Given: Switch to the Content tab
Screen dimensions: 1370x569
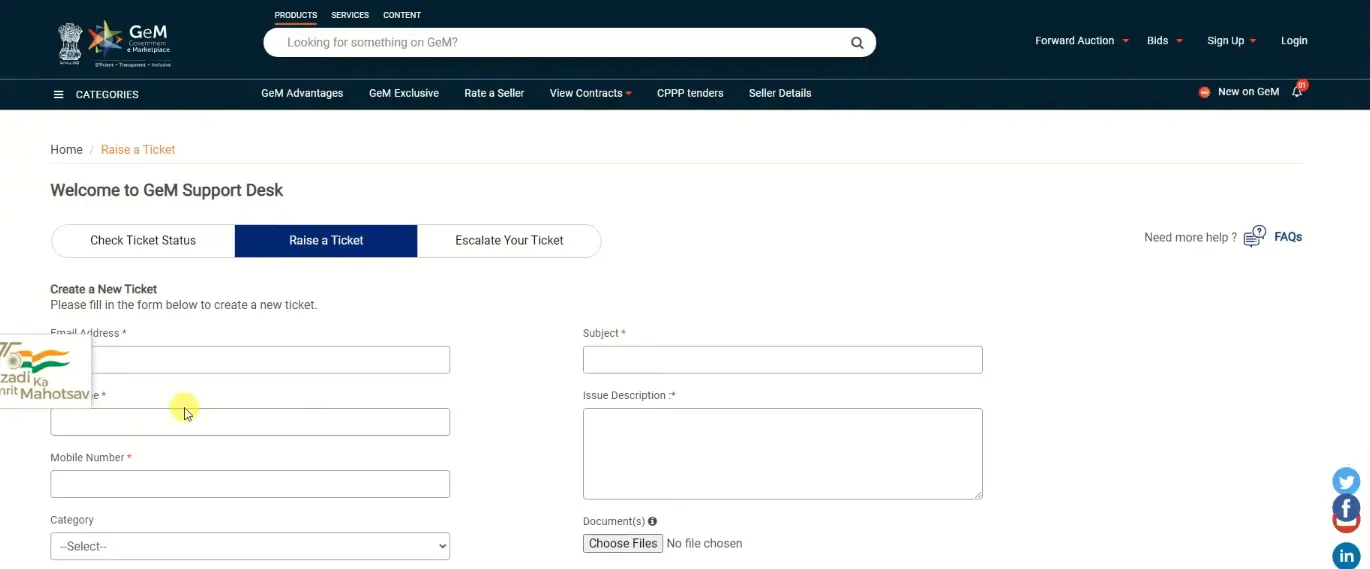Looking at the screenshot, I should [402, 15].
